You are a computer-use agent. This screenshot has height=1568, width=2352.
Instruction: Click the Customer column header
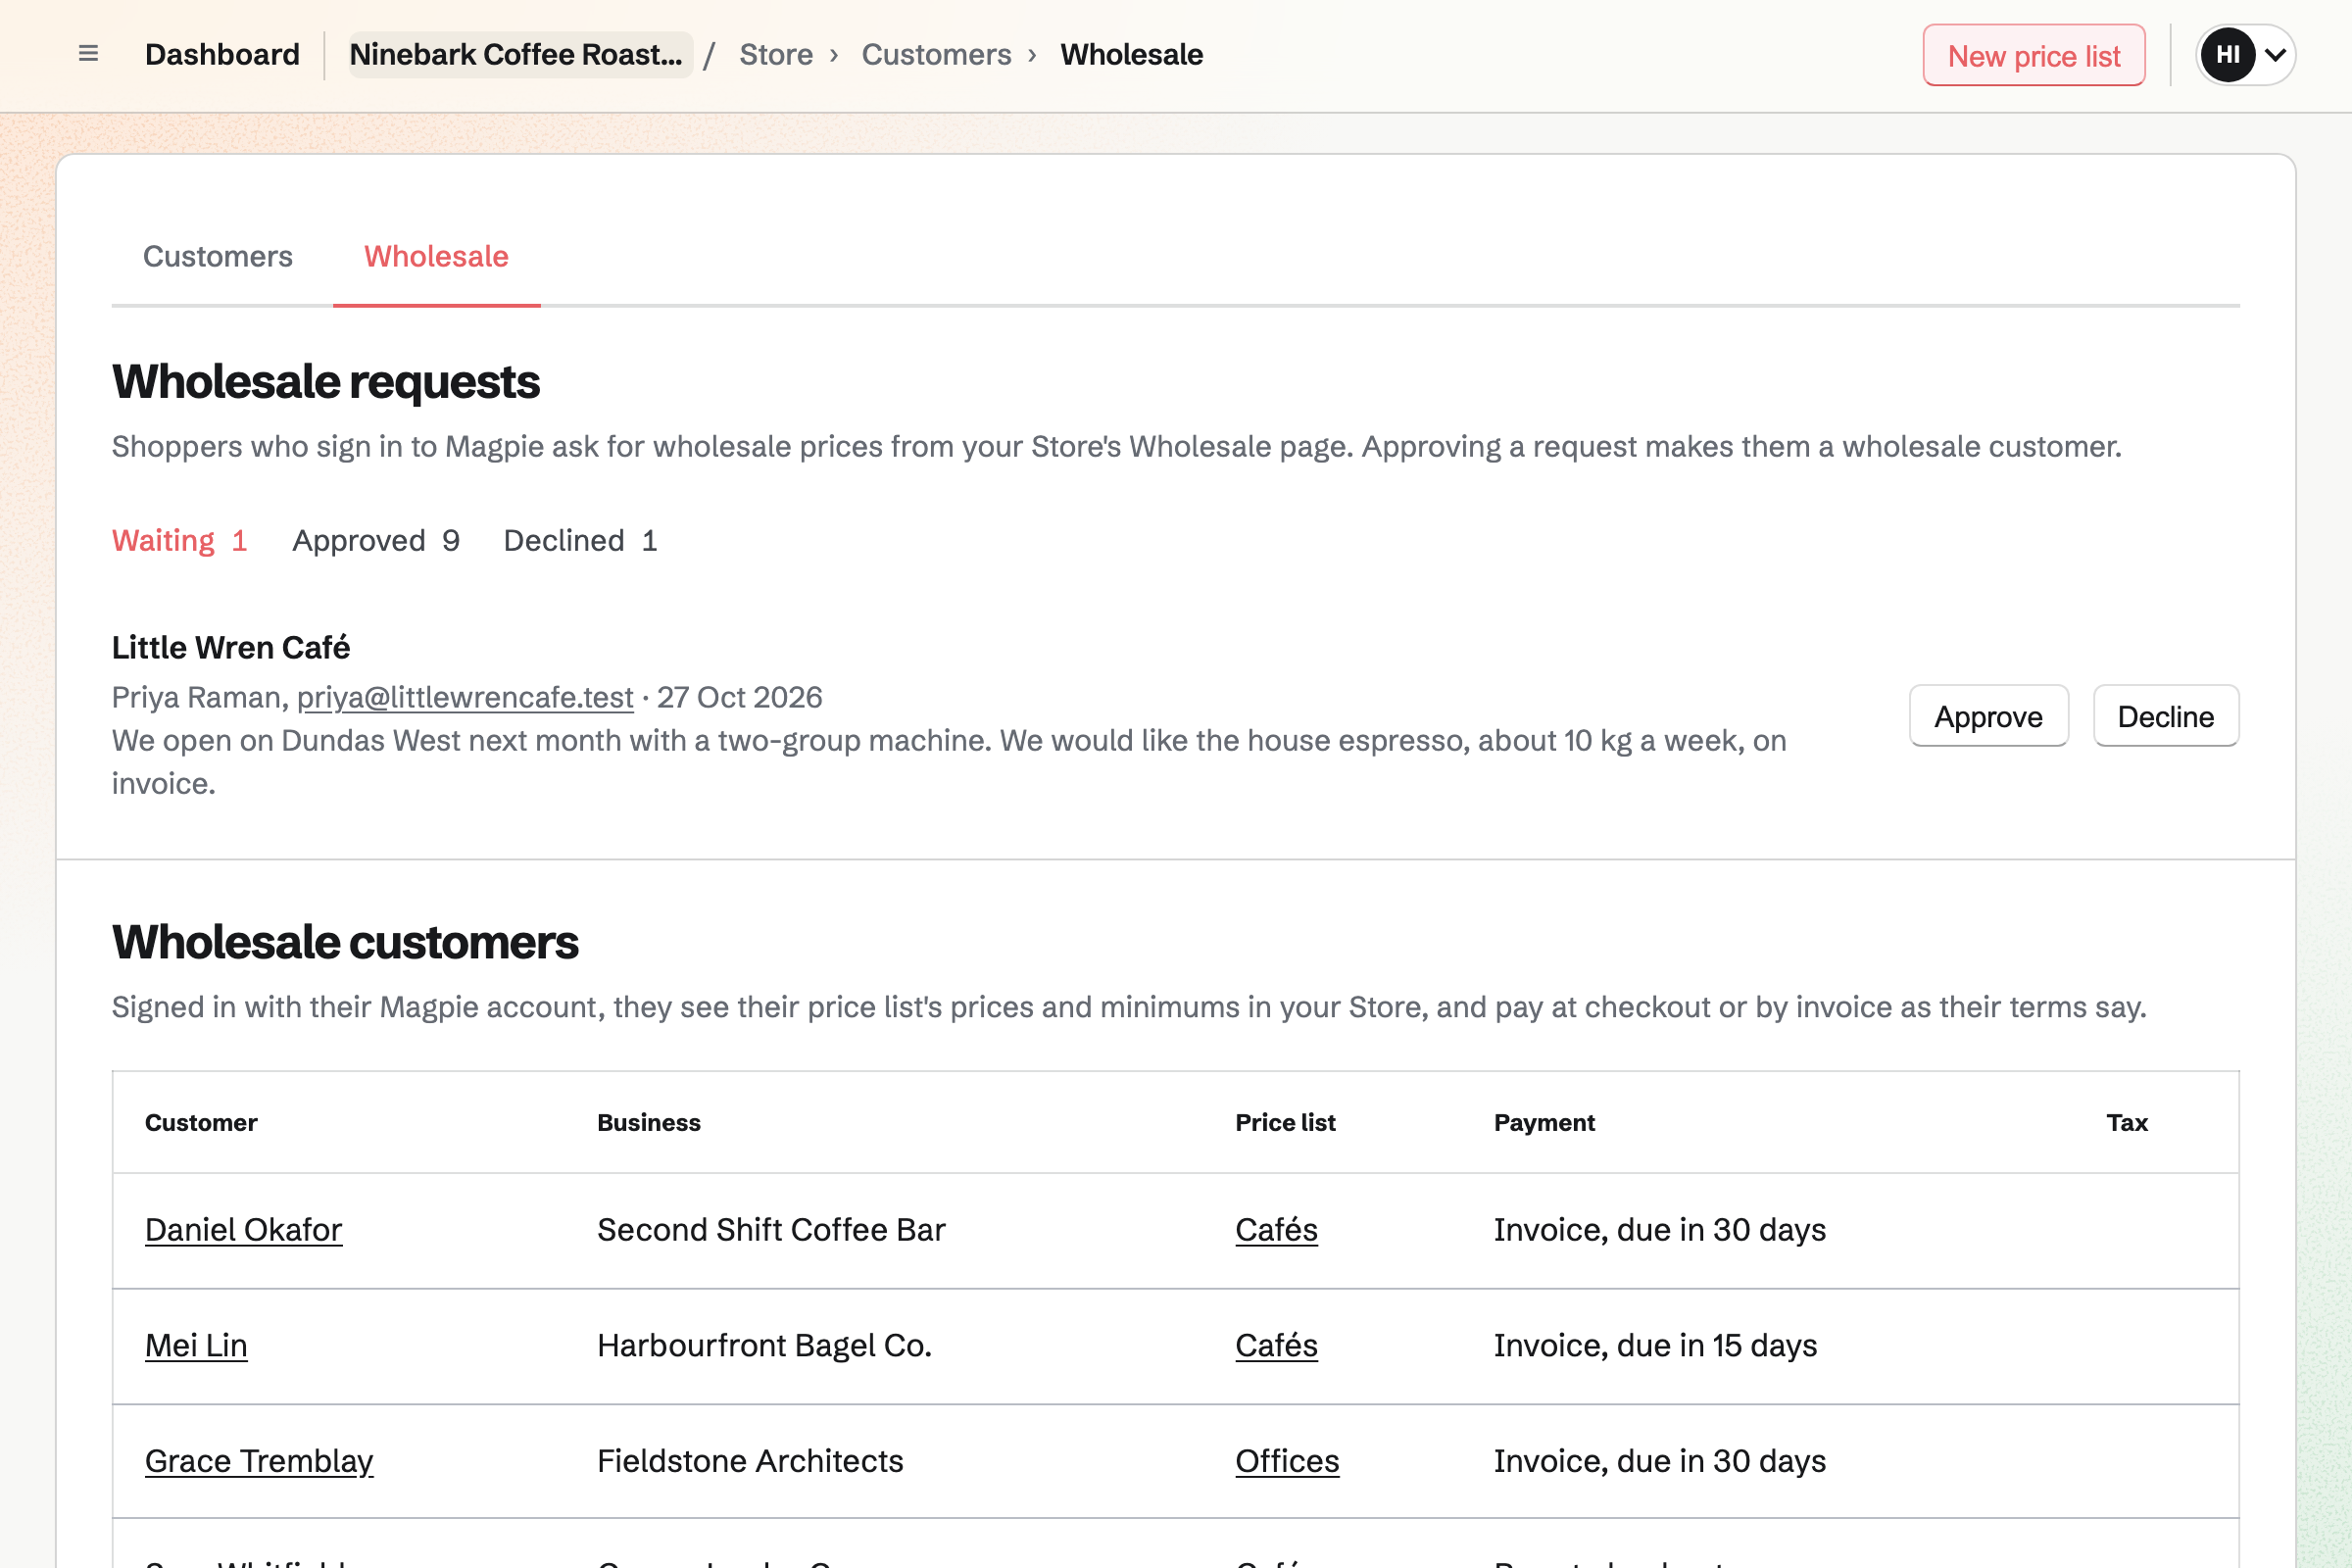click(x=201, y=1122)
